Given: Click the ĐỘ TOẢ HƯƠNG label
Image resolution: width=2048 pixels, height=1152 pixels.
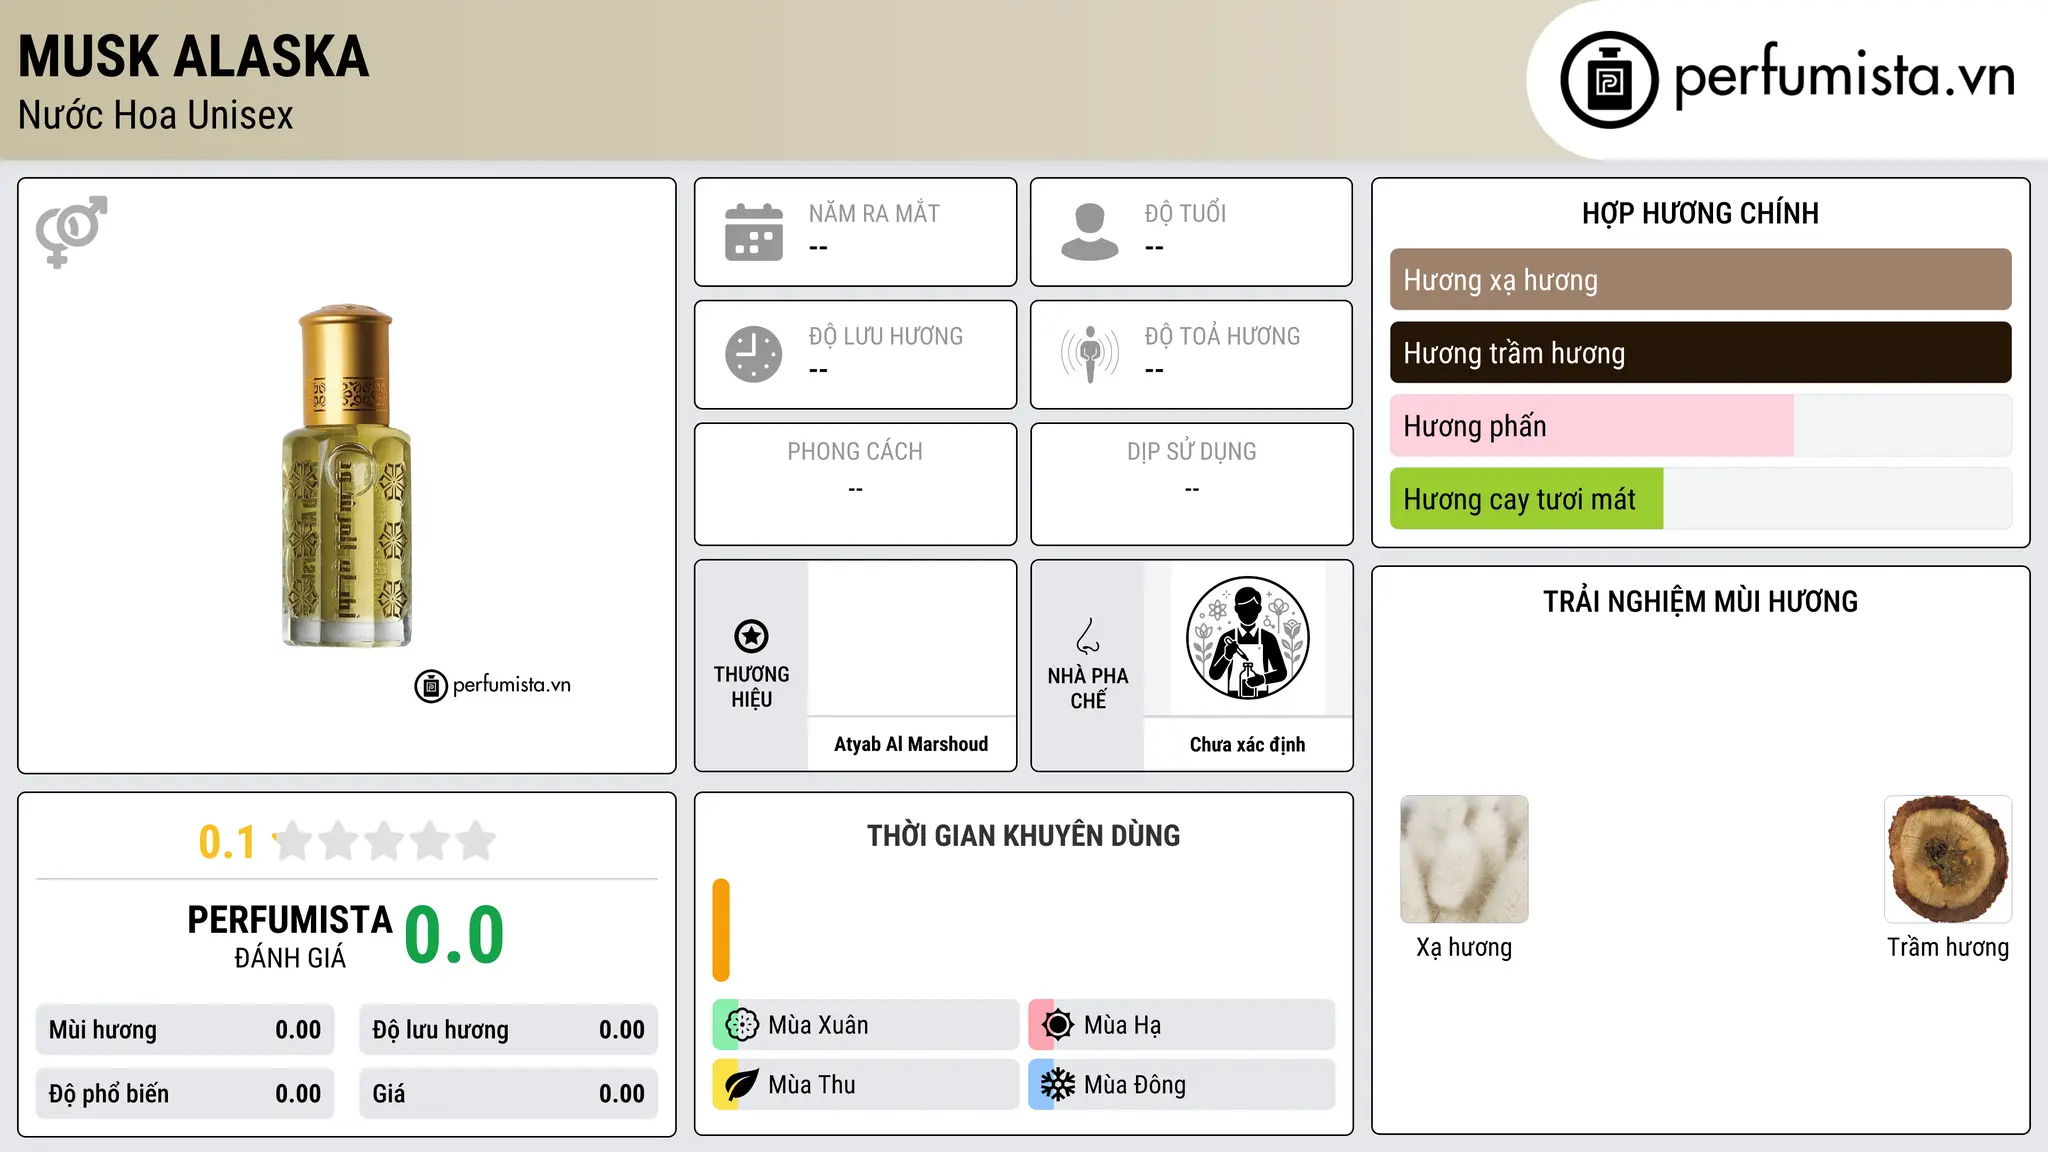Looking at the screenshot, I should tap(1222, 336).
